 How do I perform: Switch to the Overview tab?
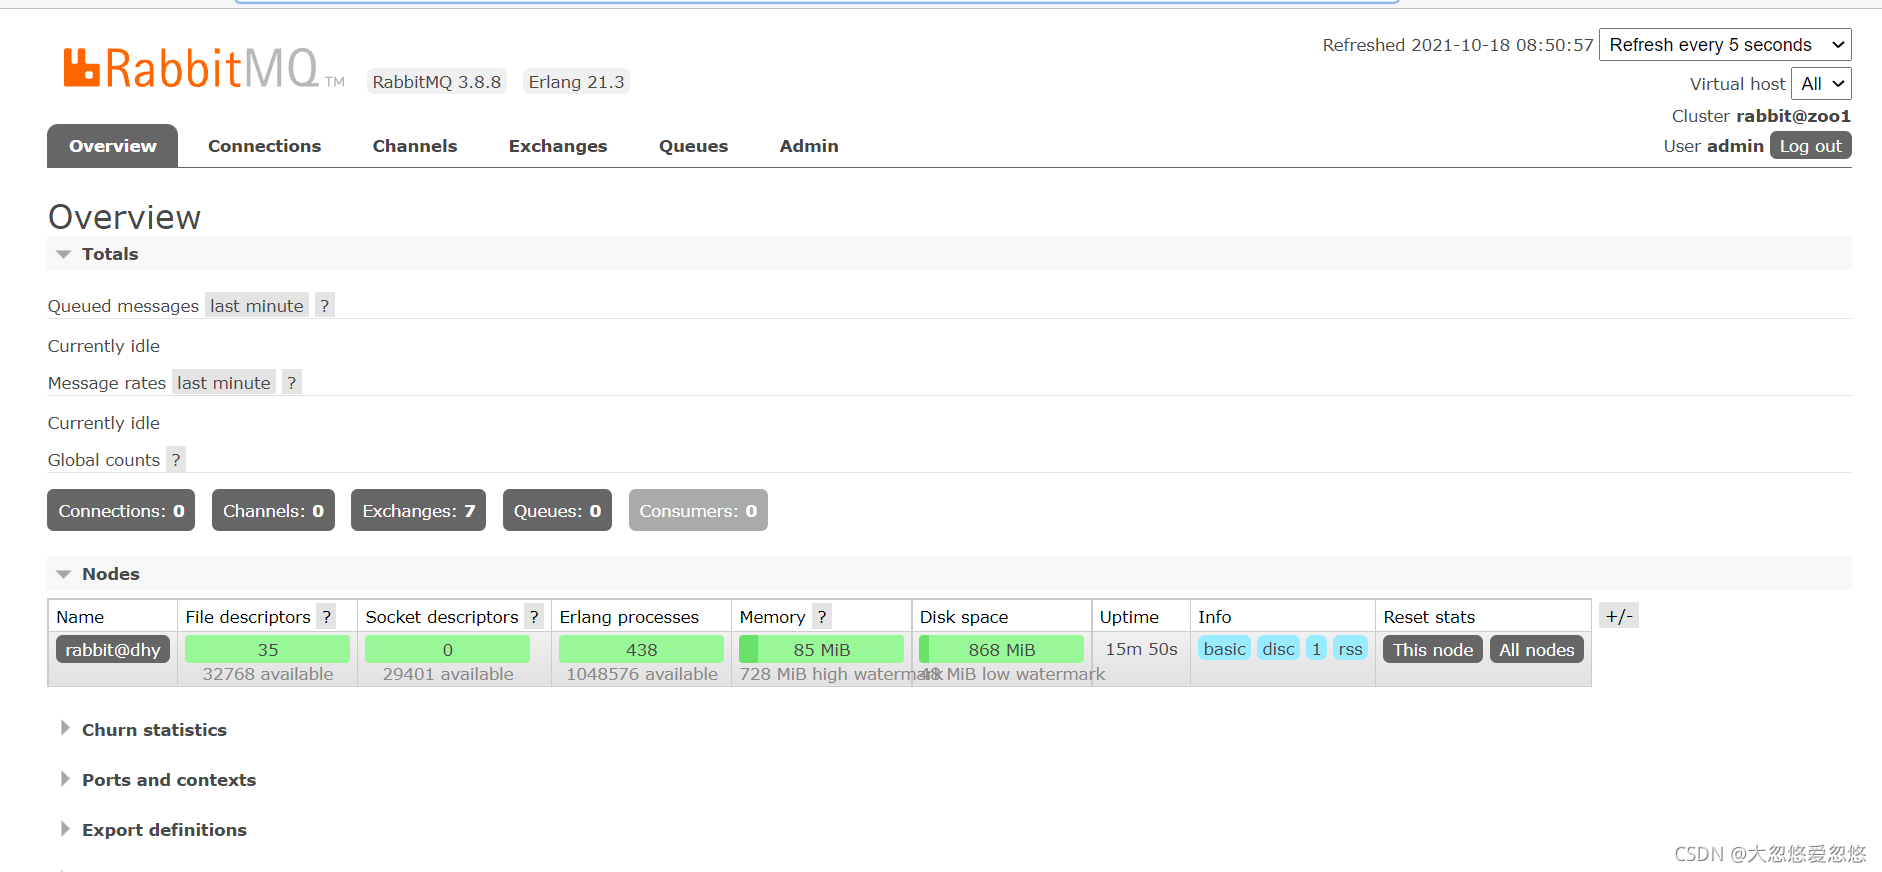point(113,146)
